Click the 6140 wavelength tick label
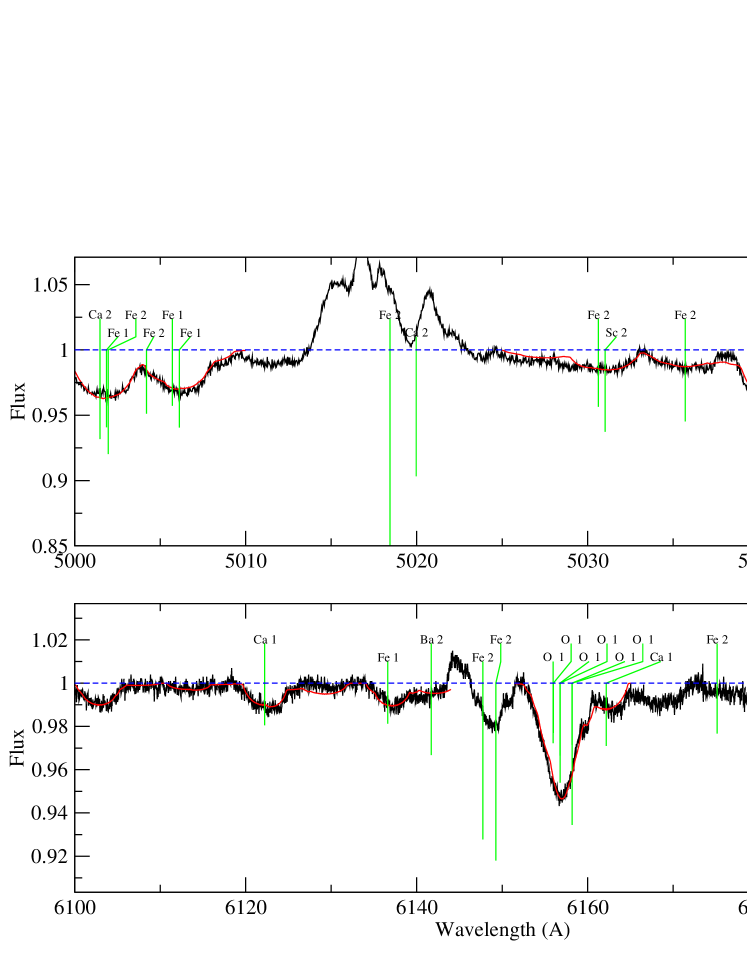747x967 pixels. (417, 908)
